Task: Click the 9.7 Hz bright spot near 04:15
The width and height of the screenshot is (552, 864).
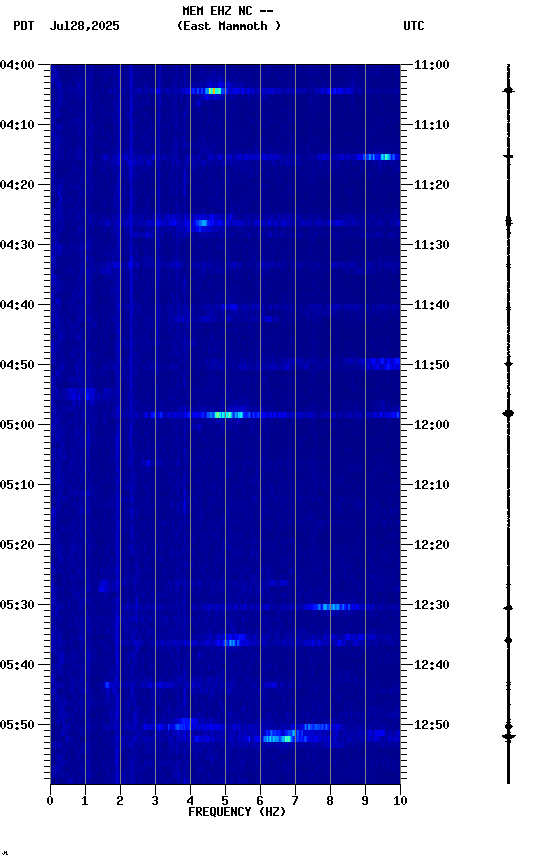Action: (385, 157)
